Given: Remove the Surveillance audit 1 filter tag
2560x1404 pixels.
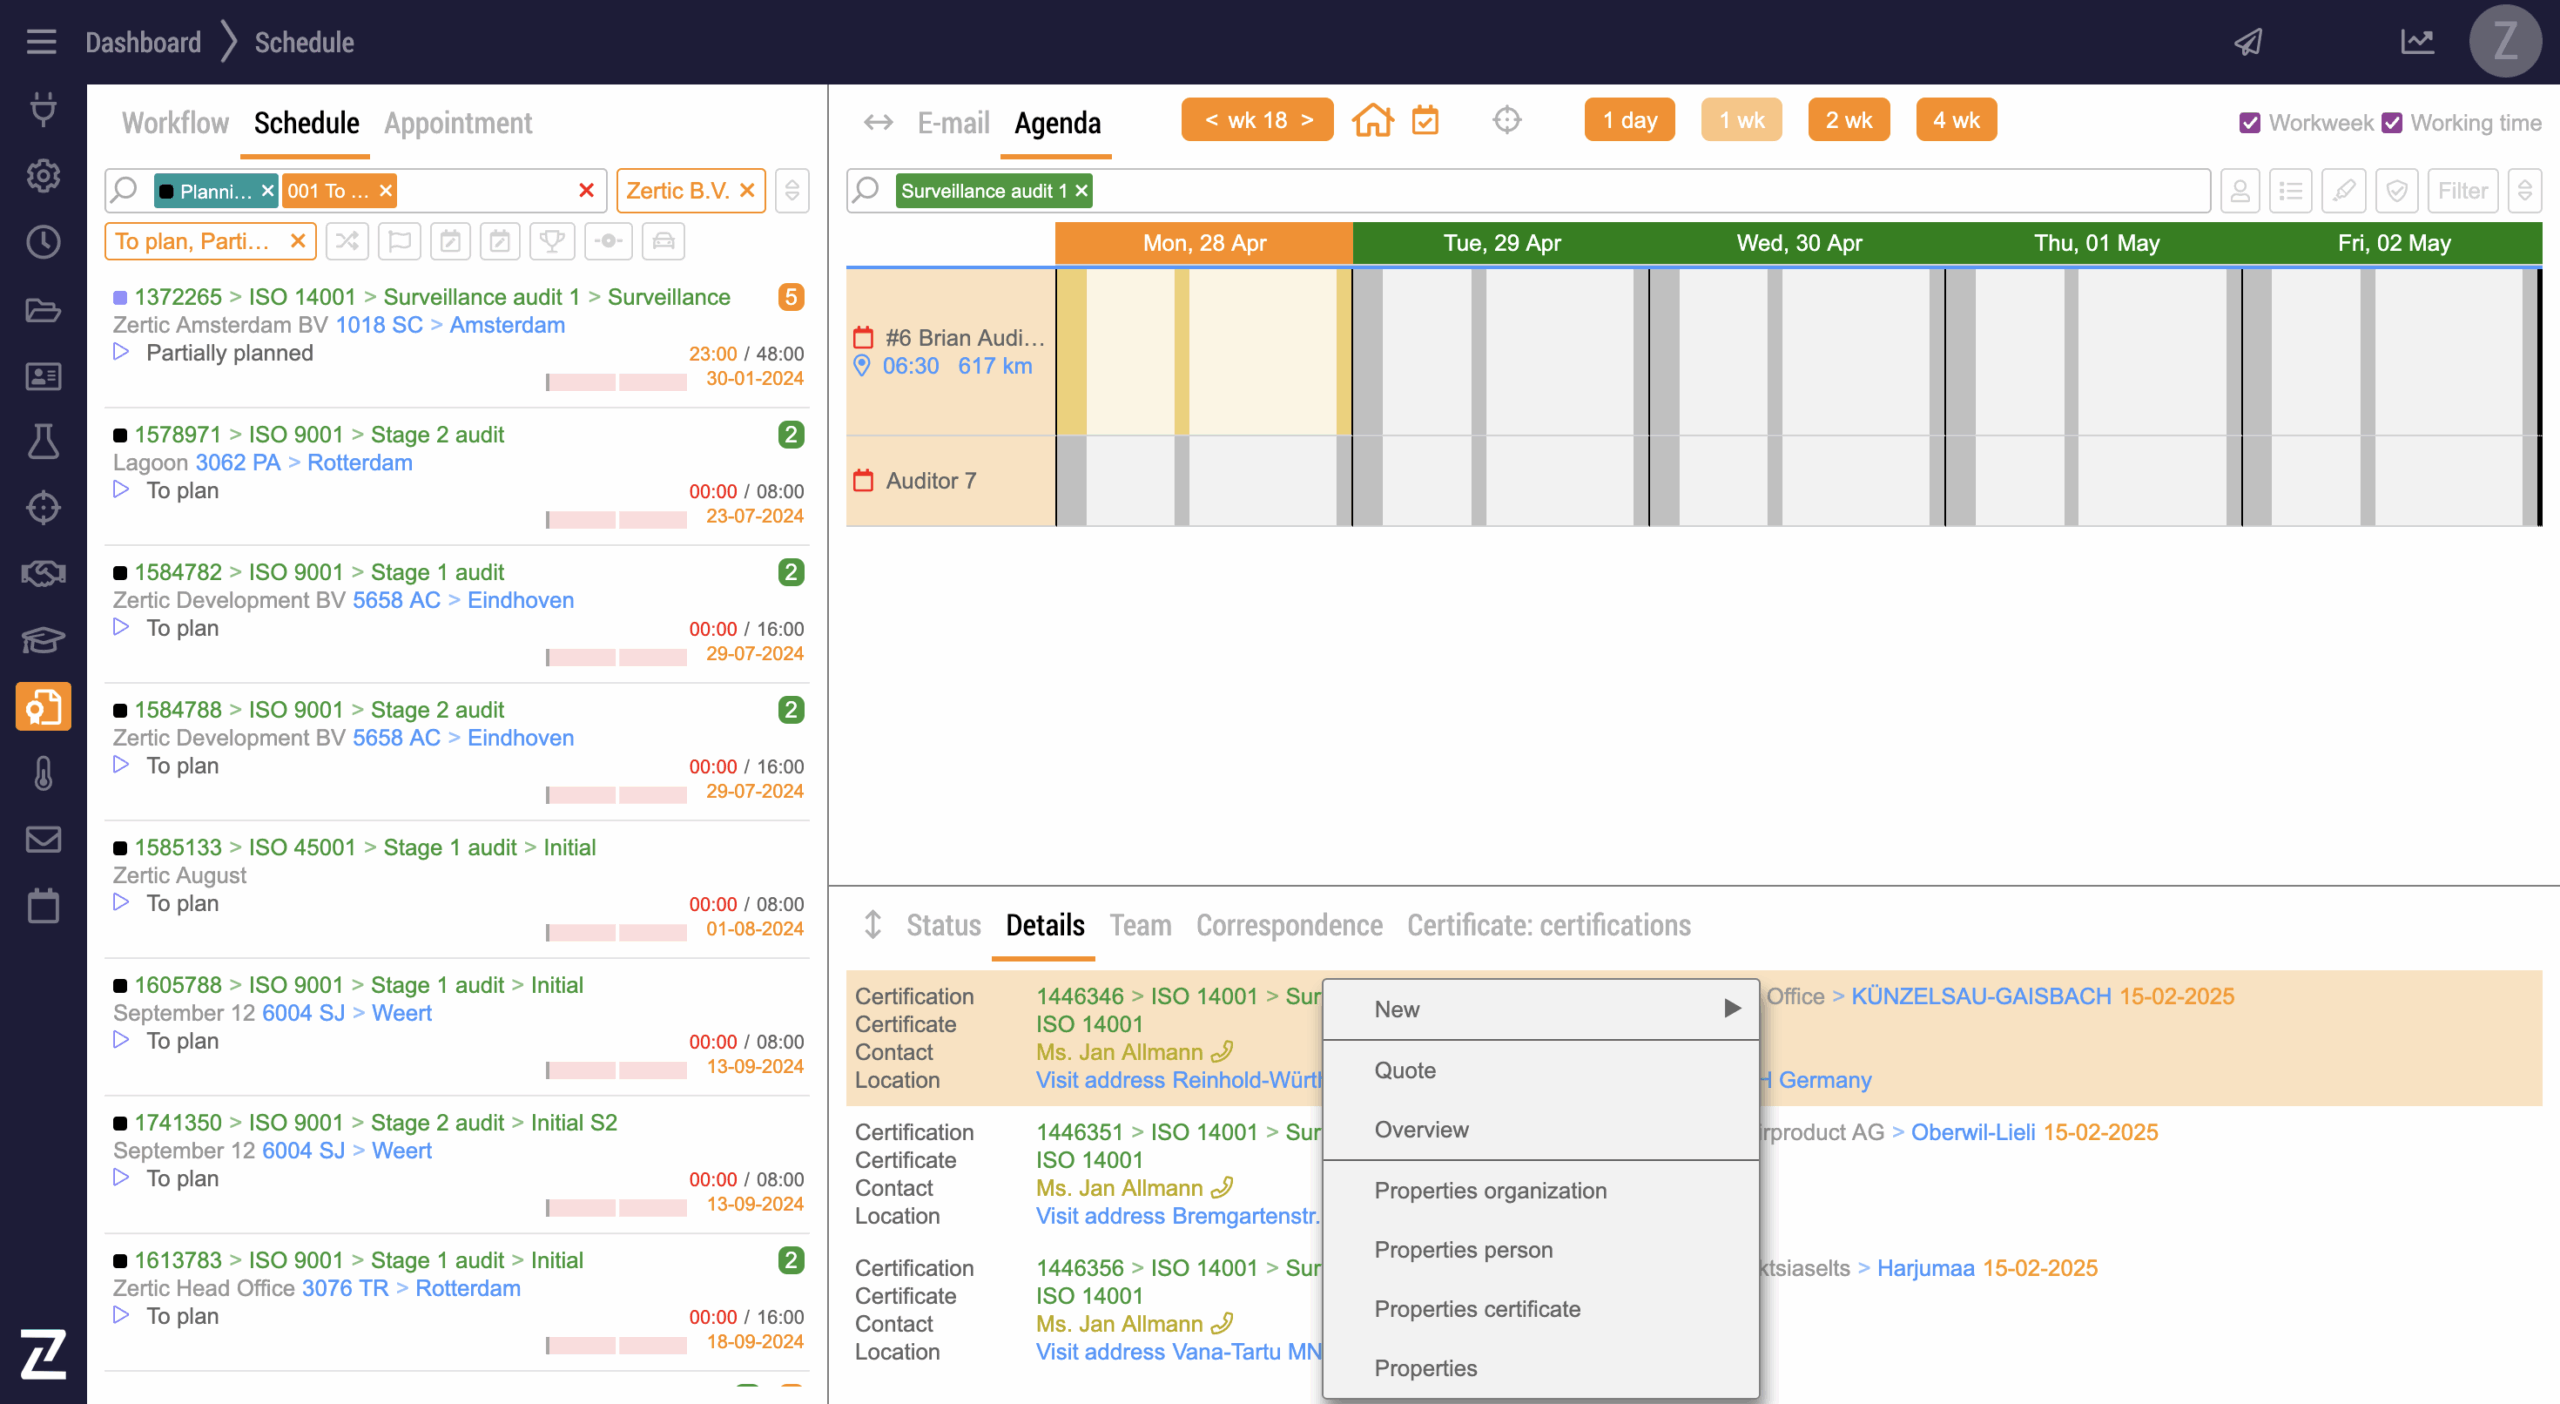Looking at the screenshot, I should [1081, 191].
